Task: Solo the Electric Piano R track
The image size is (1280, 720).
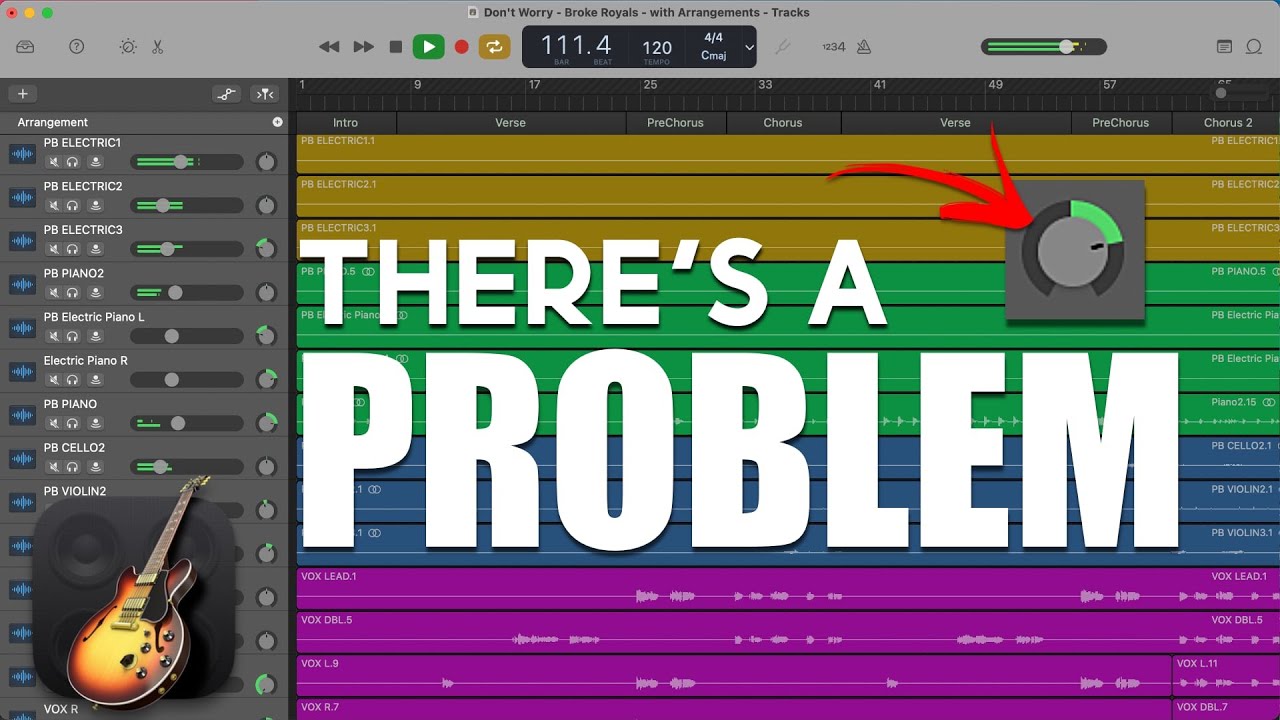Action: (x=73, y=379)
